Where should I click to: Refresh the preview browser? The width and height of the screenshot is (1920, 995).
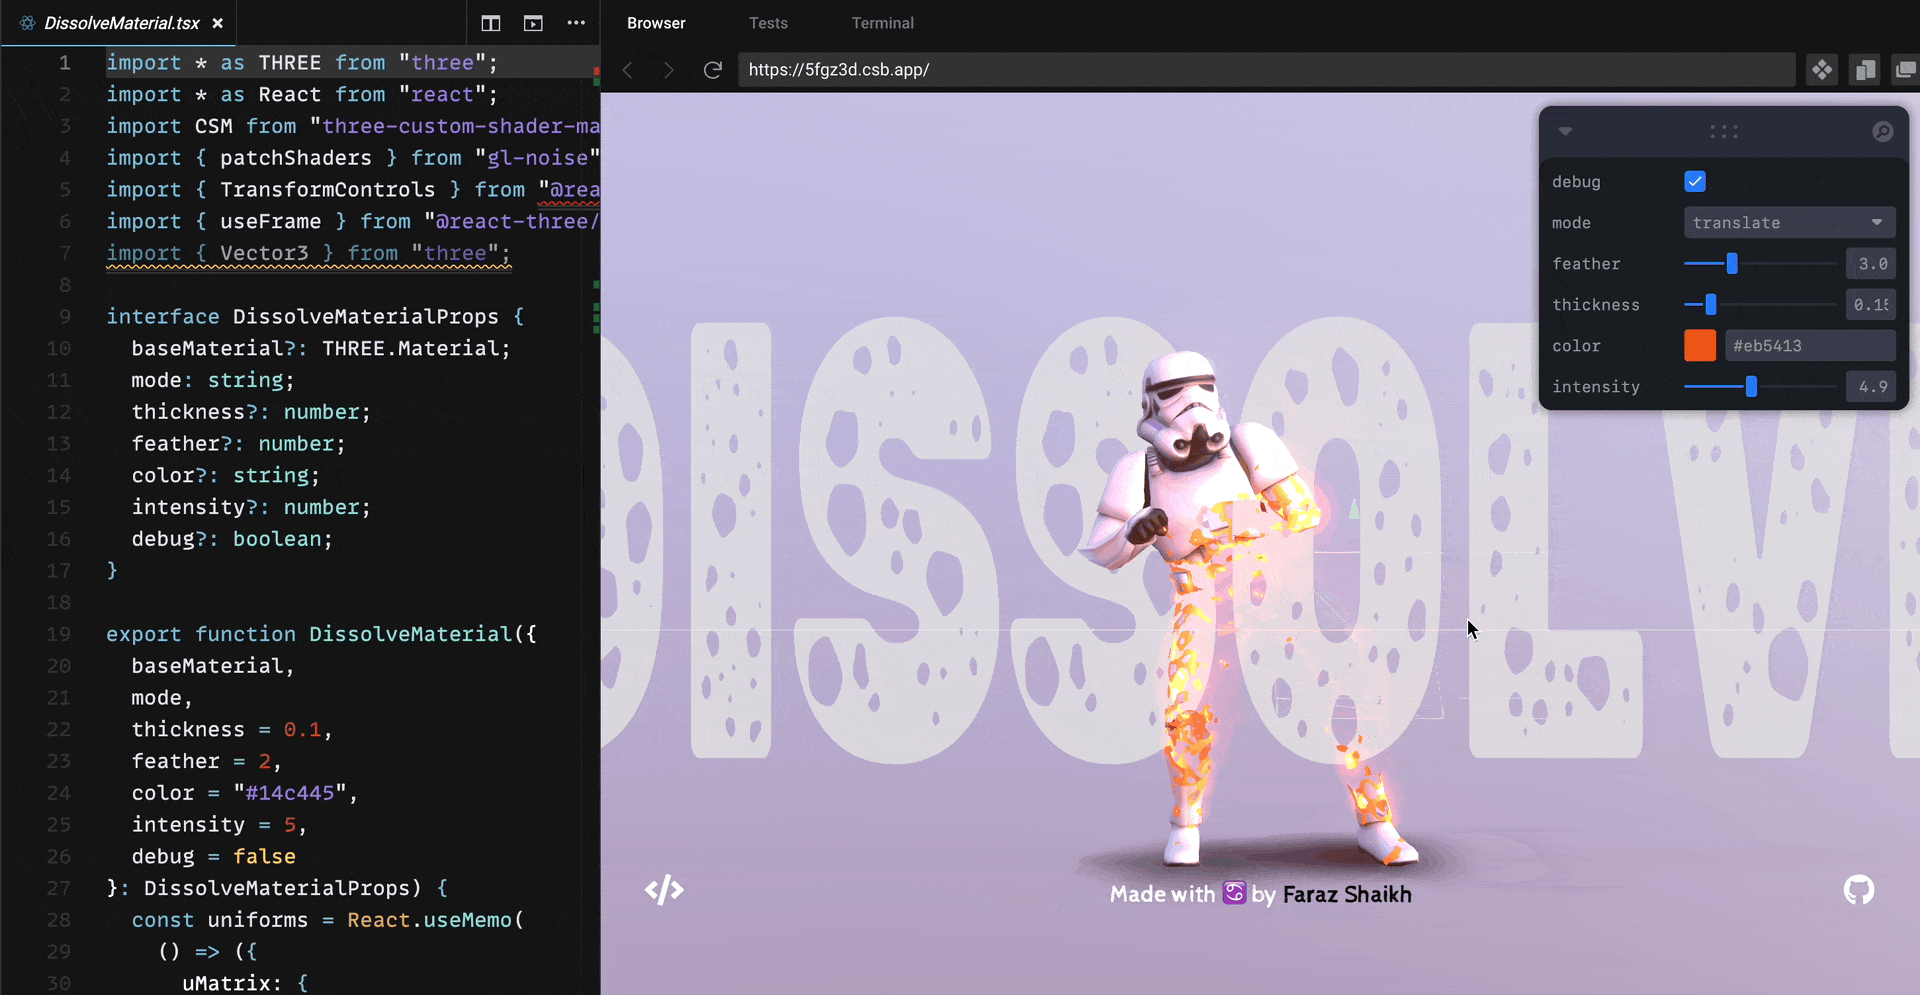[x=712, y=70]
